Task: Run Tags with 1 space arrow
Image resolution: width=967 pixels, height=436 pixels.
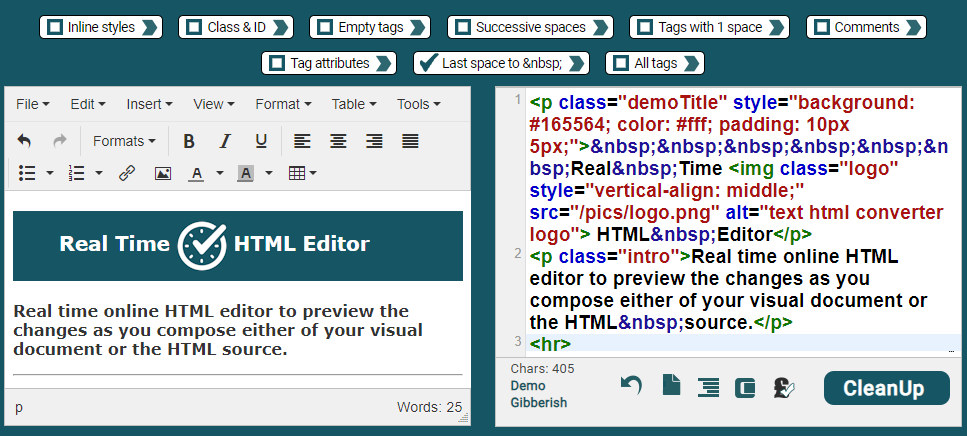Action: 776,27
